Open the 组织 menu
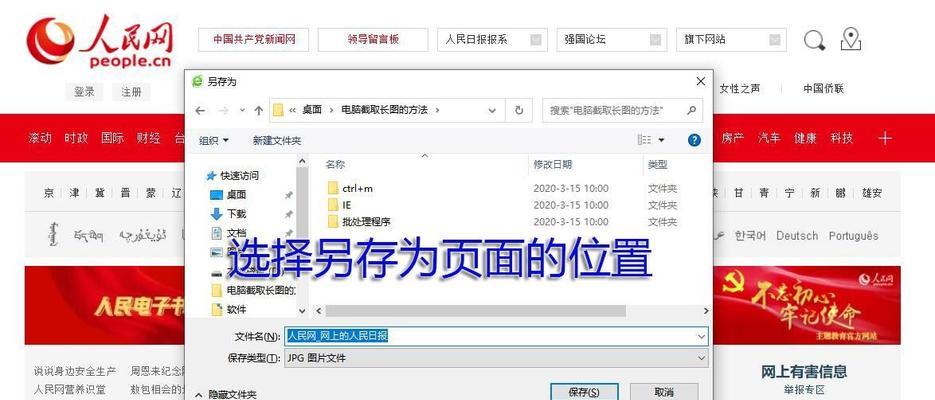This screenshot has width=935, height=400. (x=213, y=141)
